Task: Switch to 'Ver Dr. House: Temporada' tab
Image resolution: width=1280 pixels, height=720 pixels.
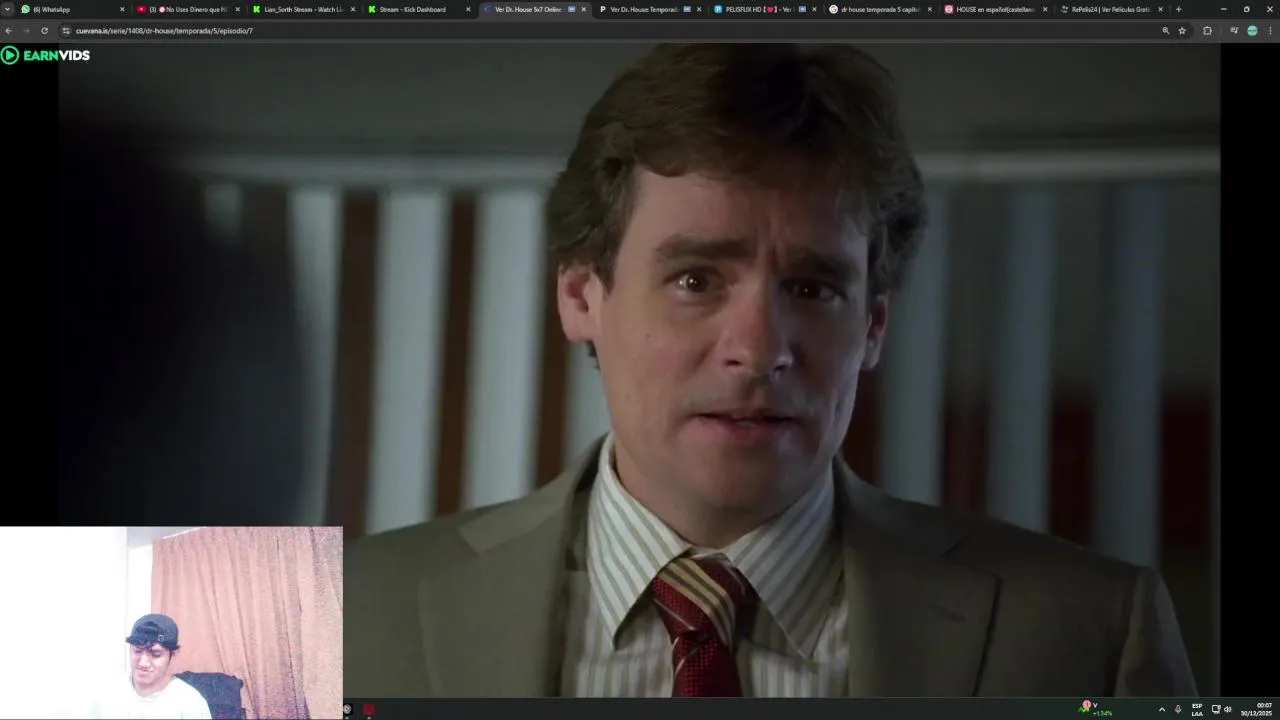Action: tap(648, 9)
